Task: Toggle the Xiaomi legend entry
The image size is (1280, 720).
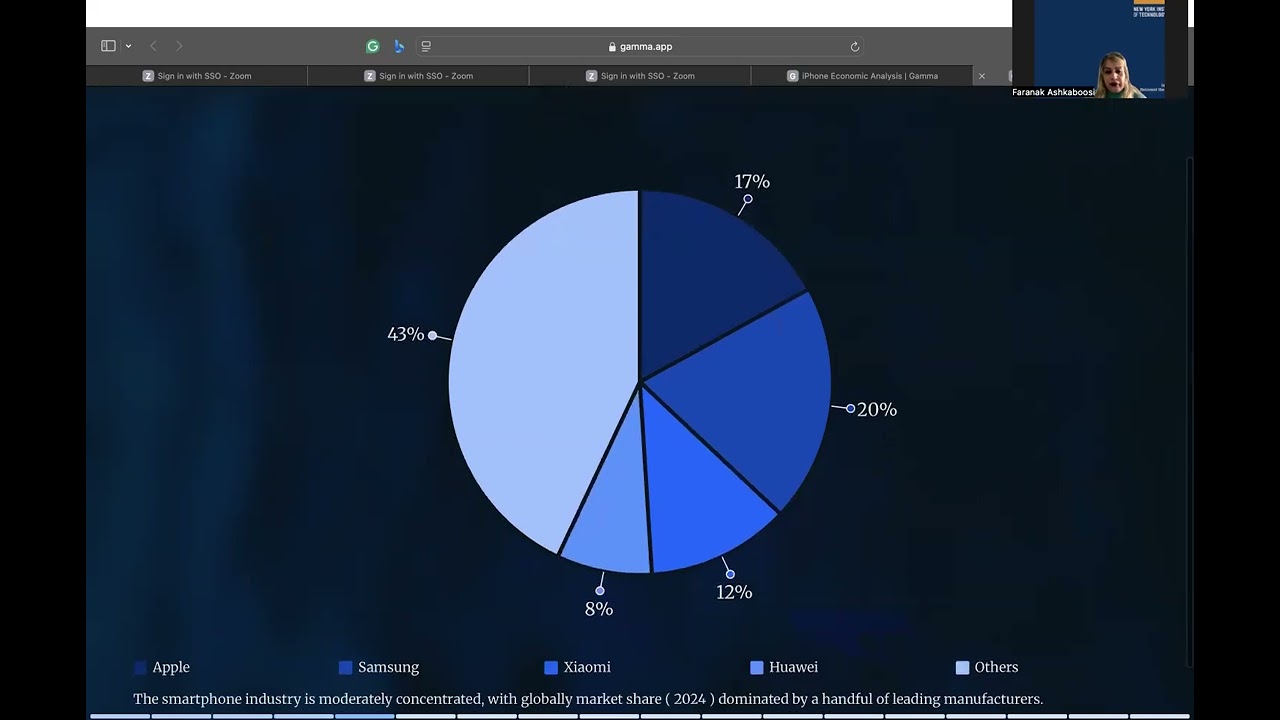Action: point(577,667)
